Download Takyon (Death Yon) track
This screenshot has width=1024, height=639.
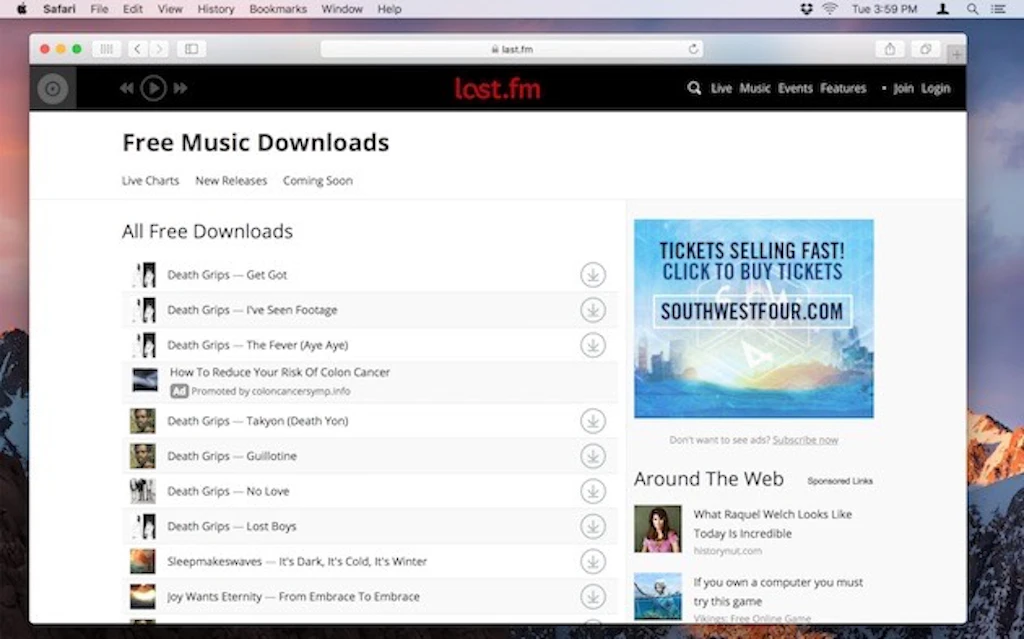point(593,421)
